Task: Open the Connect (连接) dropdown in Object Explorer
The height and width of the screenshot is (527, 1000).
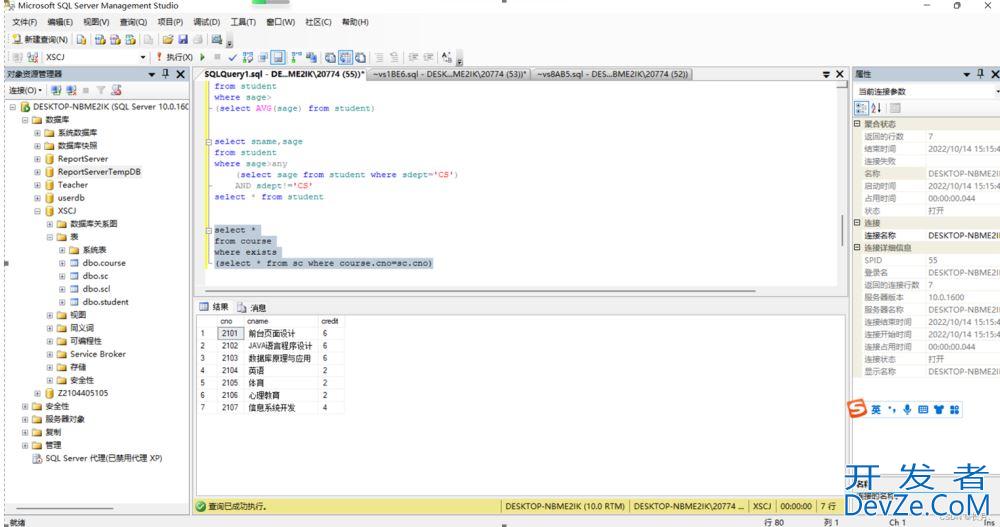Action: pos(26,91)
